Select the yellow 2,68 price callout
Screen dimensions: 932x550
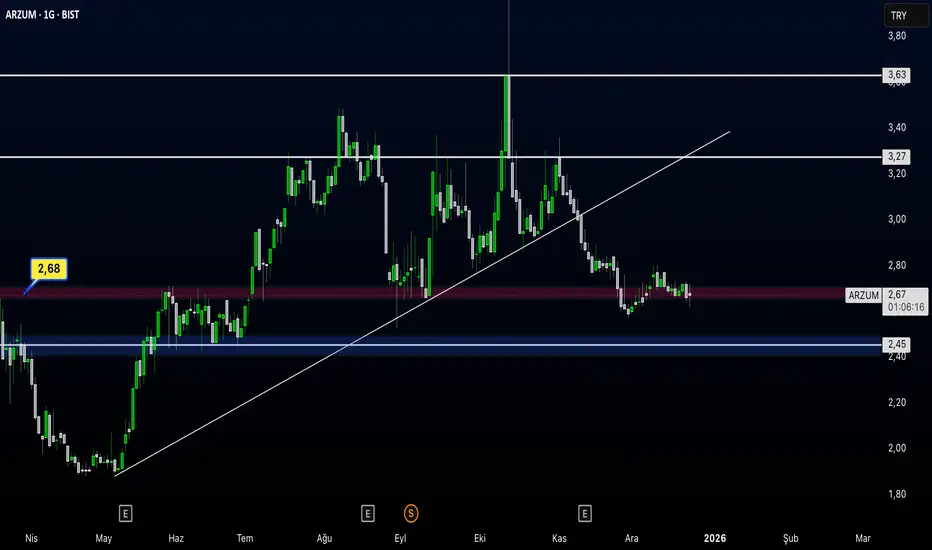coord(49,269)
